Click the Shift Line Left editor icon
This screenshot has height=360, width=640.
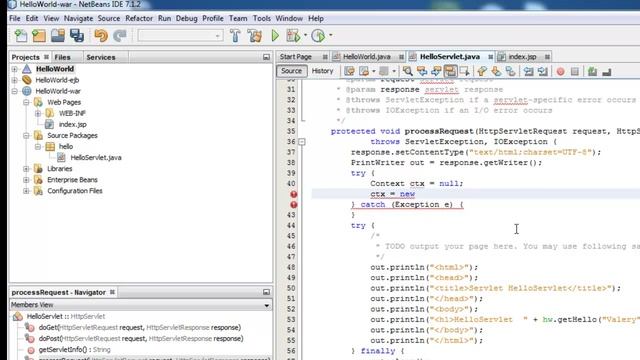click(x=529, y=71)
